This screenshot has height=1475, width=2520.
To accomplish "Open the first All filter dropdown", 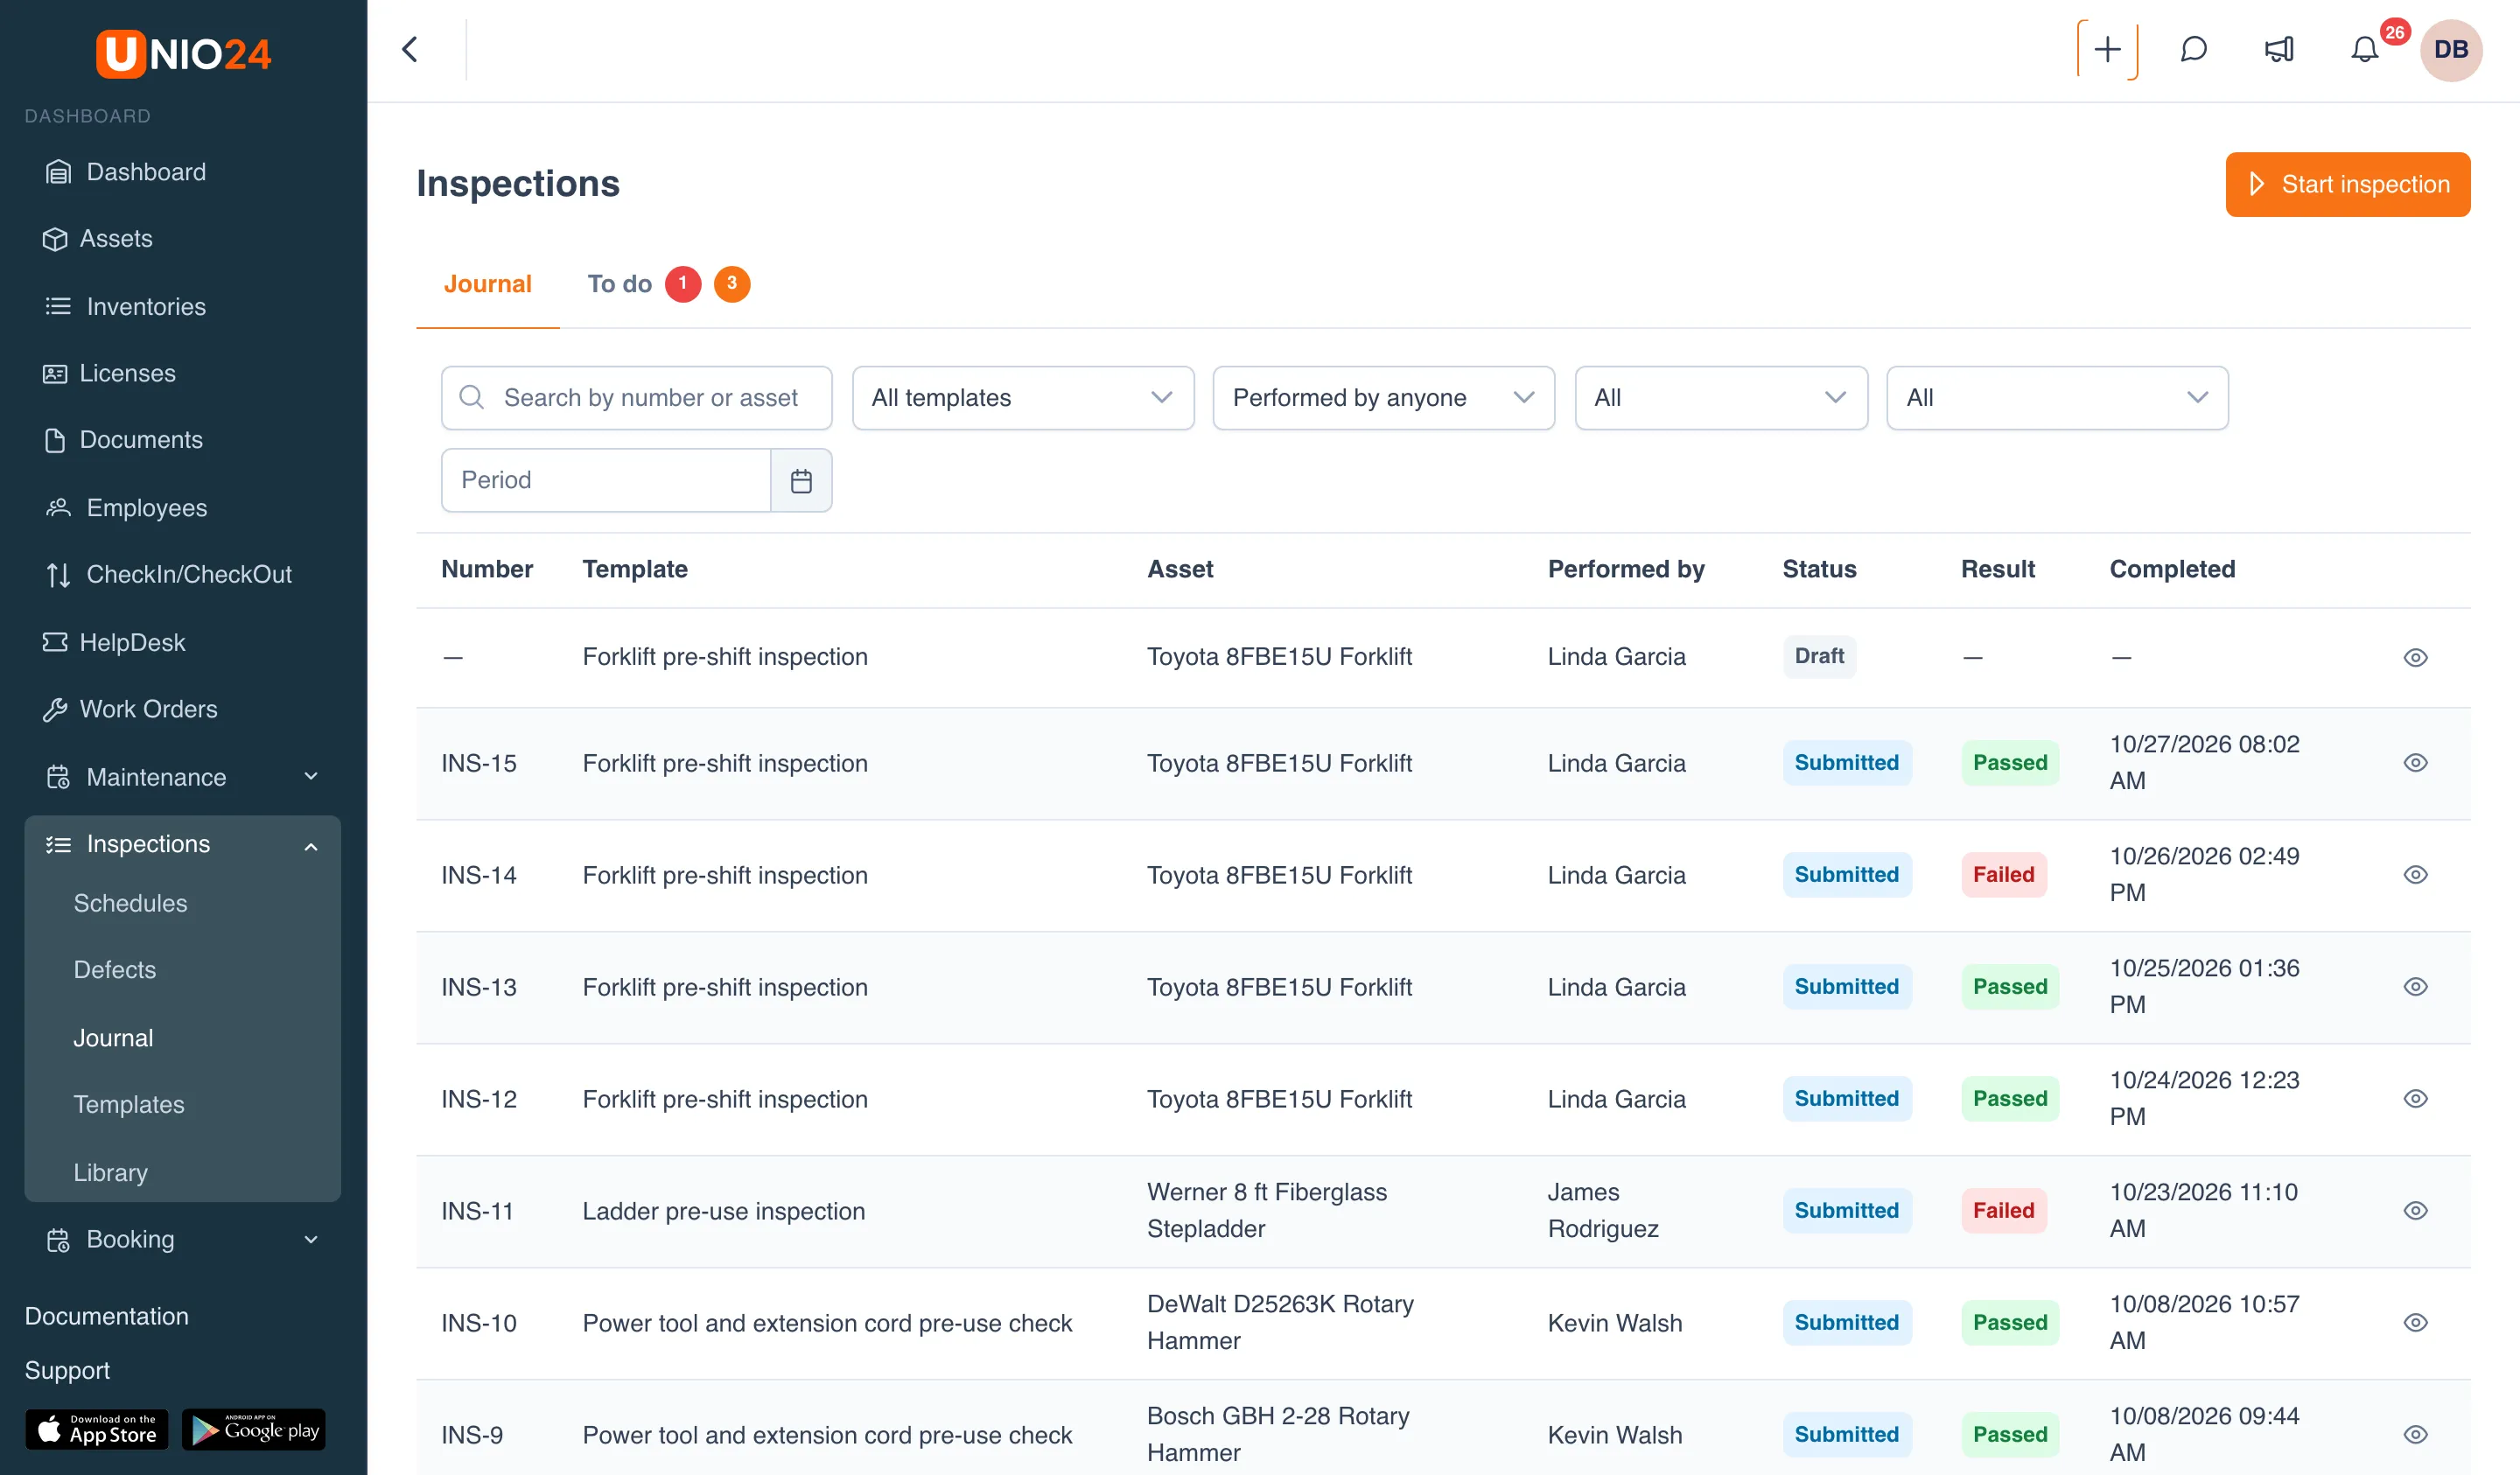I will tap(1720, 398).
